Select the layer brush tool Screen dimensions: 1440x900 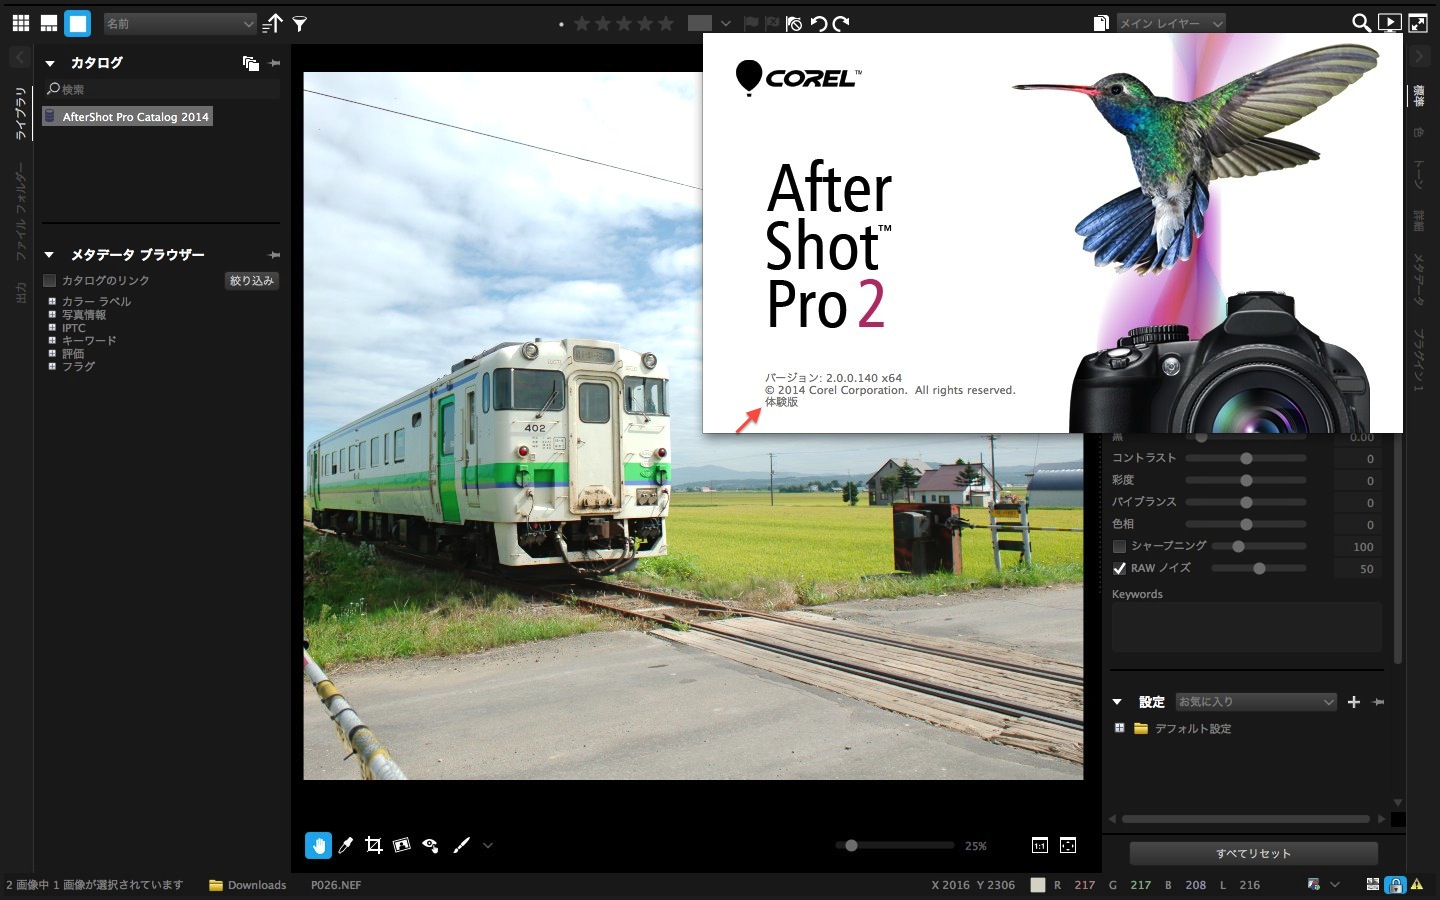pos(461,845)
